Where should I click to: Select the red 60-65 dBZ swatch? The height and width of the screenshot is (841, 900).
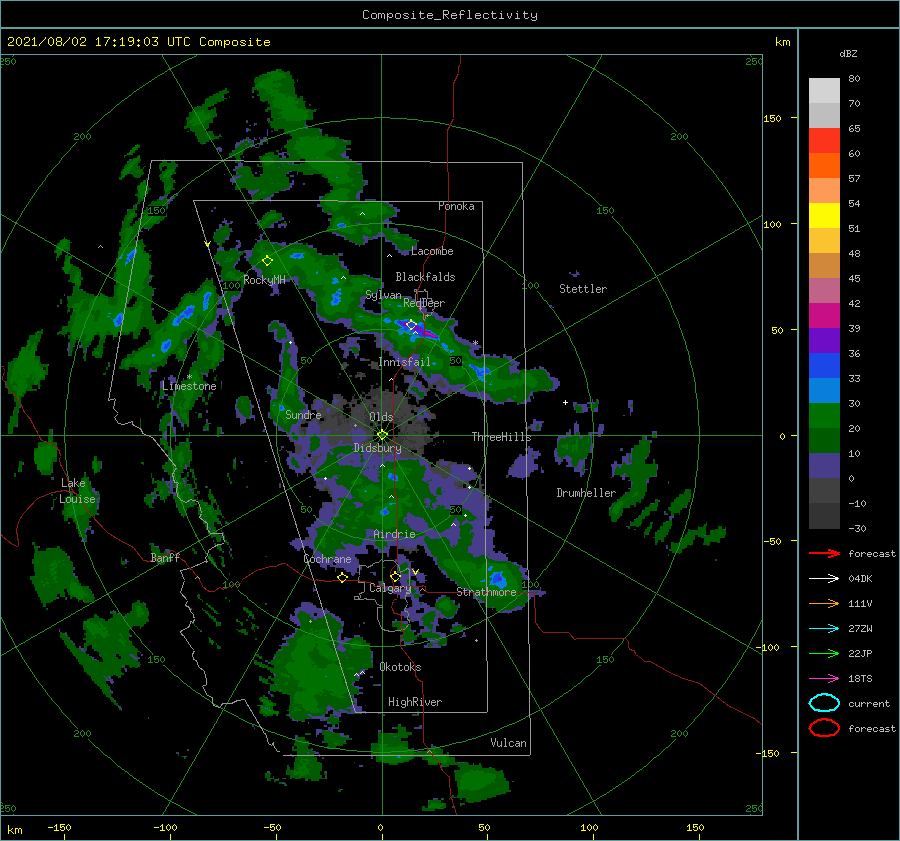pos(824,141)
